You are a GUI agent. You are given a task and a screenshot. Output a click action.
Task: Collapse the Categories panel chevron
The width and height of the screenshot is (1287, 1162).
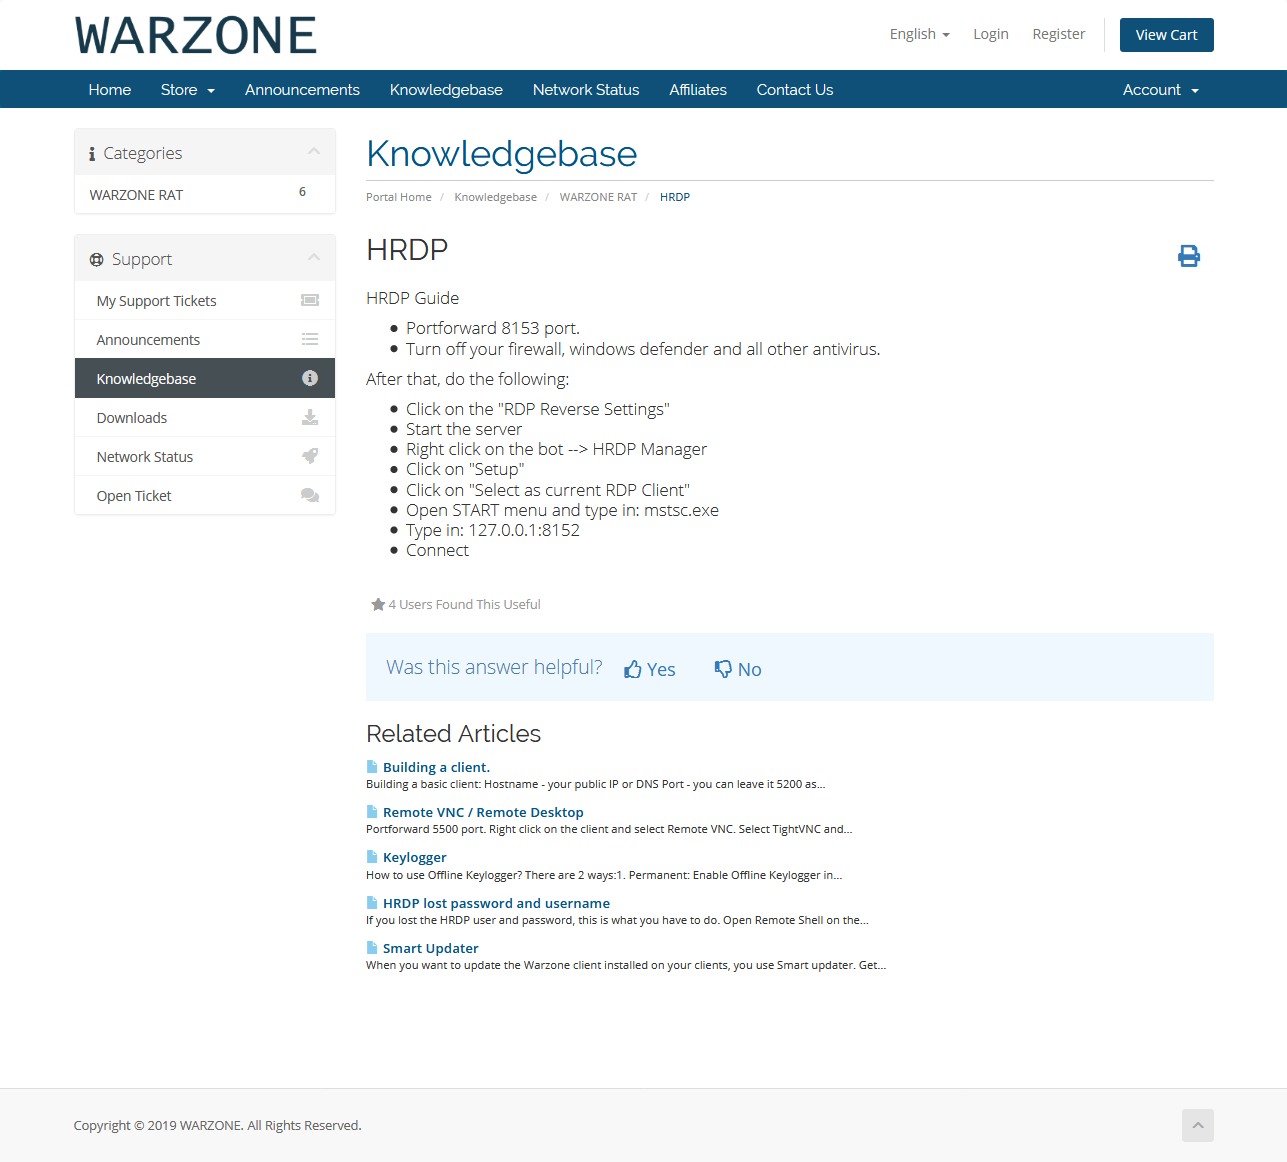click(x=314, y=152)
